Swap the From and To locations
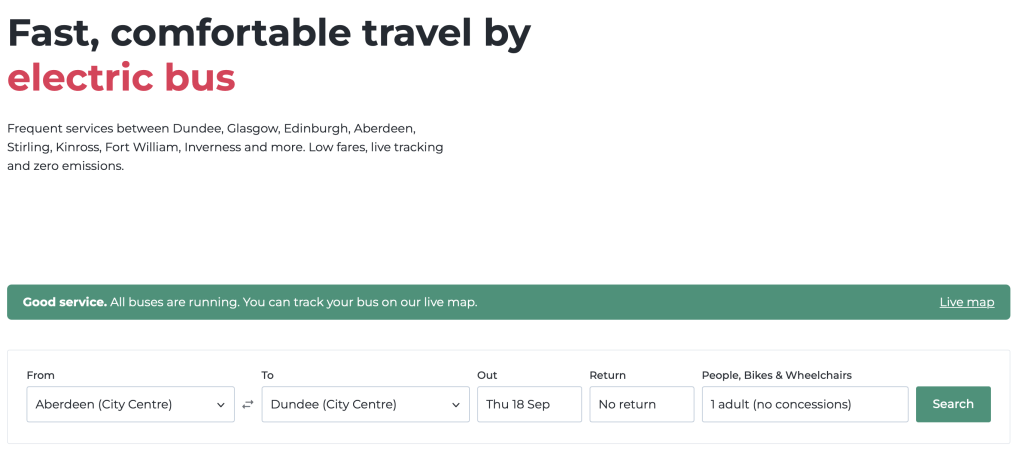This screenshot has height=462, width=1022. (248, 405)
